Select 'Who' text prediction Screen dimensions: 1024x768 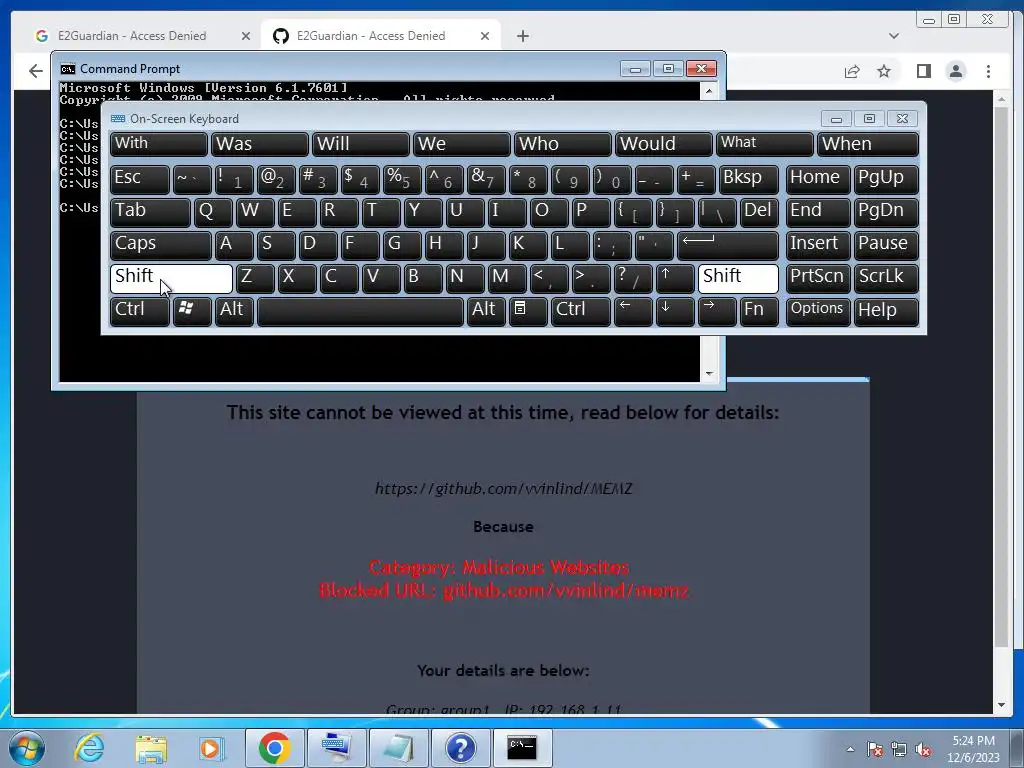pyautogui.click(x=562, y=144)
